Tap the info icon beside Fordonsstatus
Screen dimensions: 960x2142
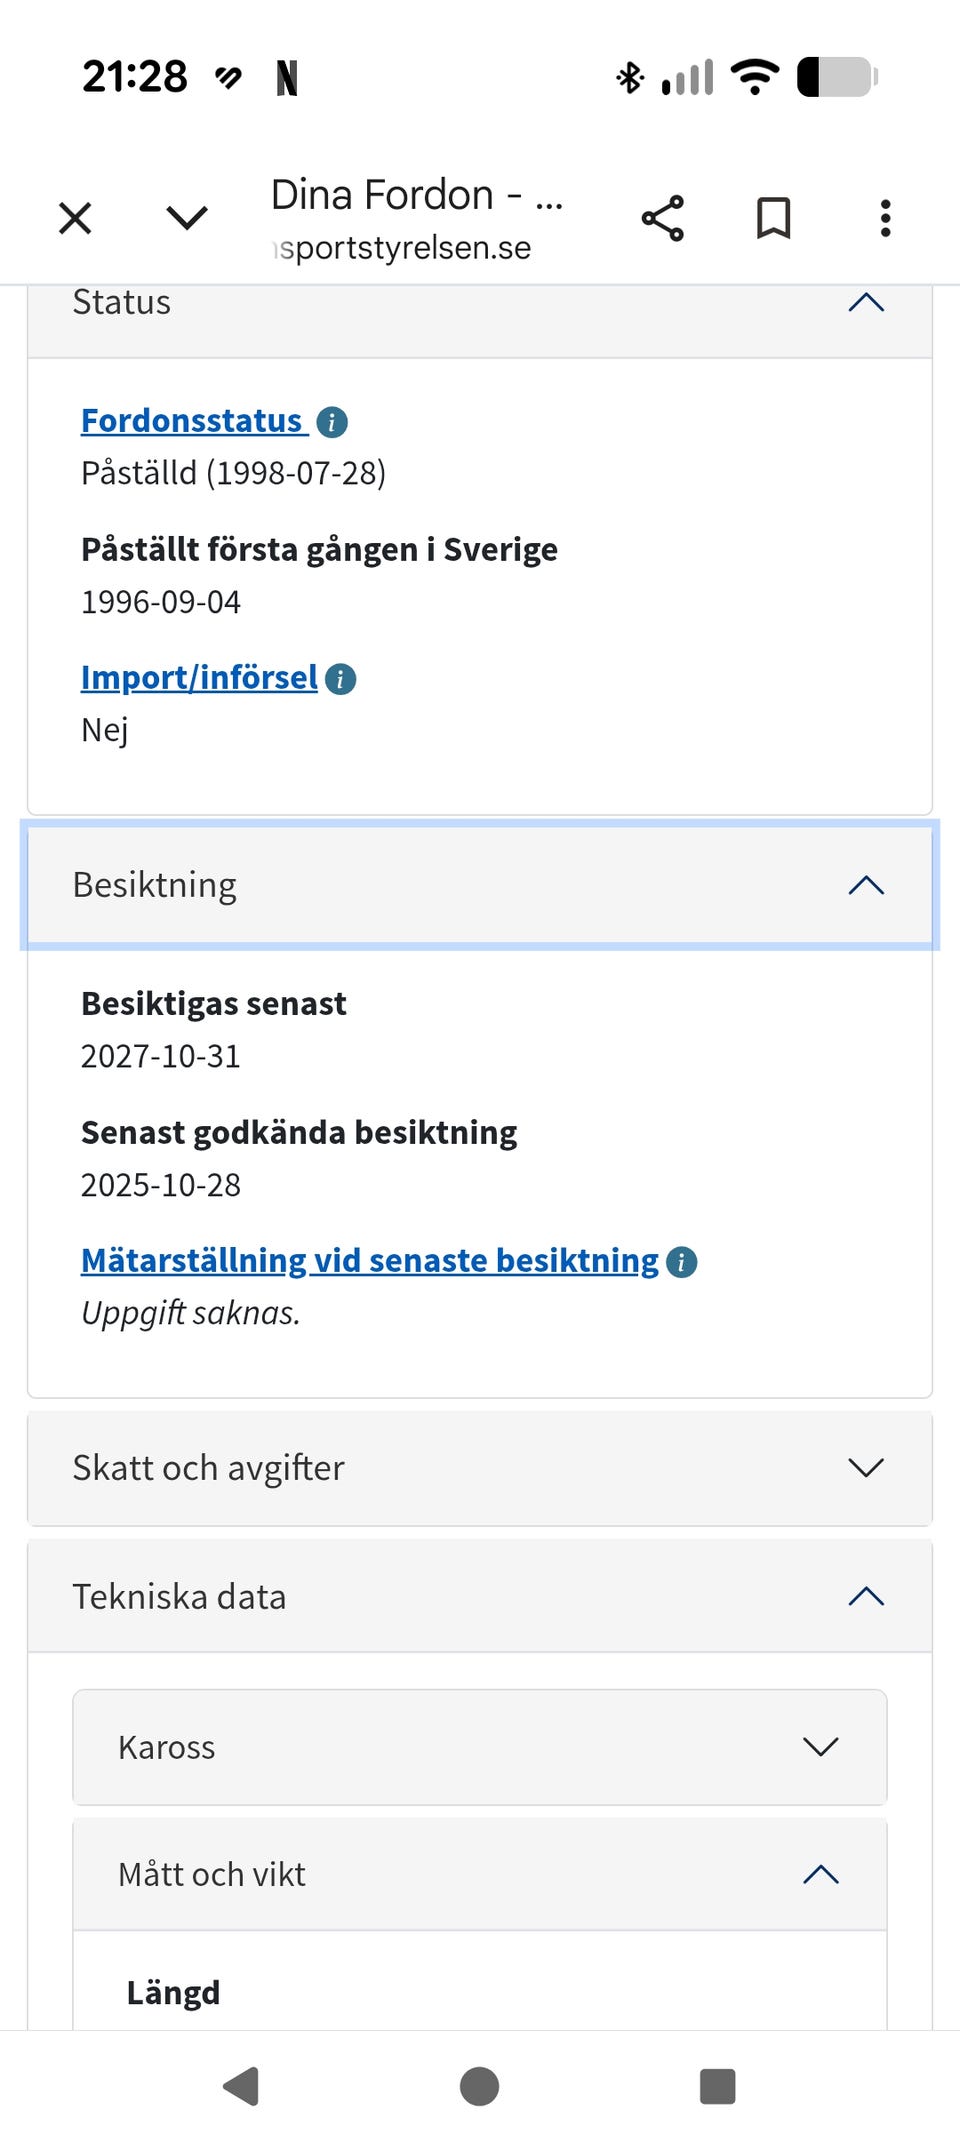(332, 422)
